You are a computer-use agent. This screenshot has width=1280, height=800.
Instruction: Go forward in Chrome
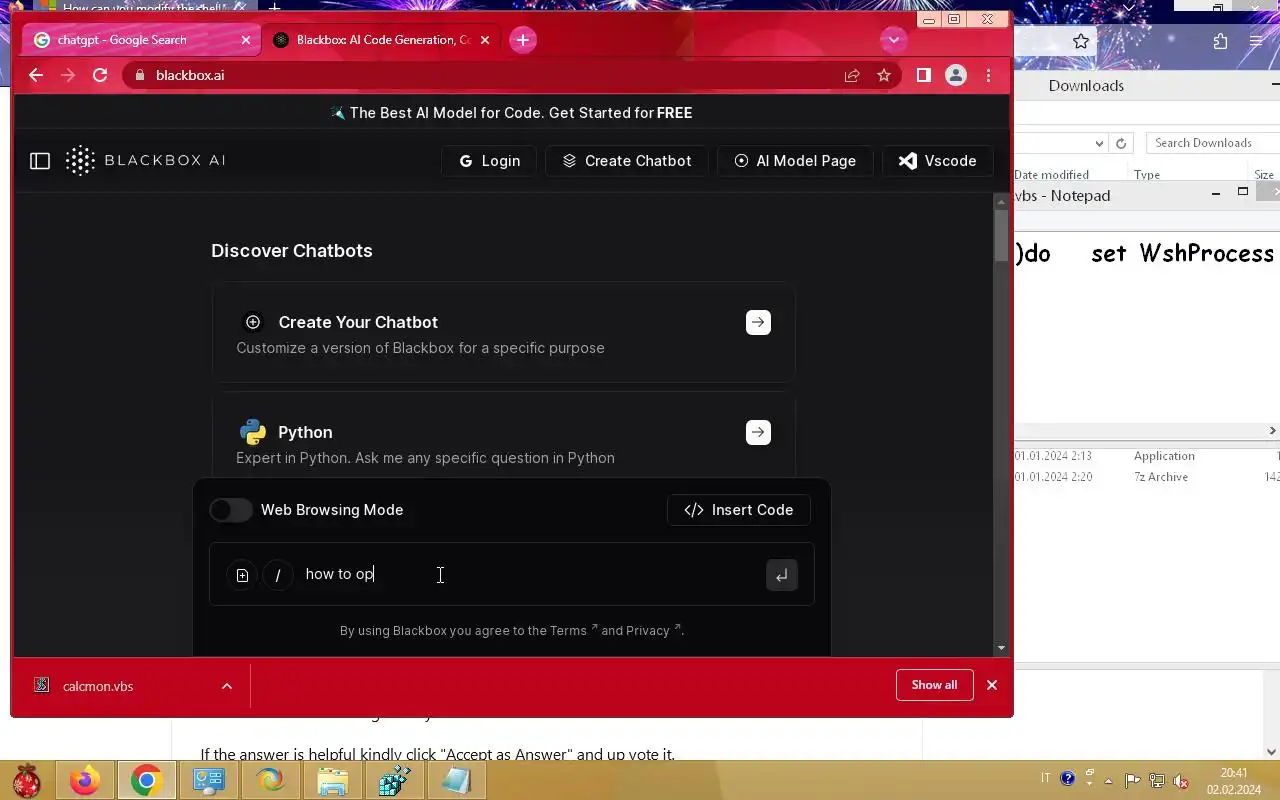[68, 75]
